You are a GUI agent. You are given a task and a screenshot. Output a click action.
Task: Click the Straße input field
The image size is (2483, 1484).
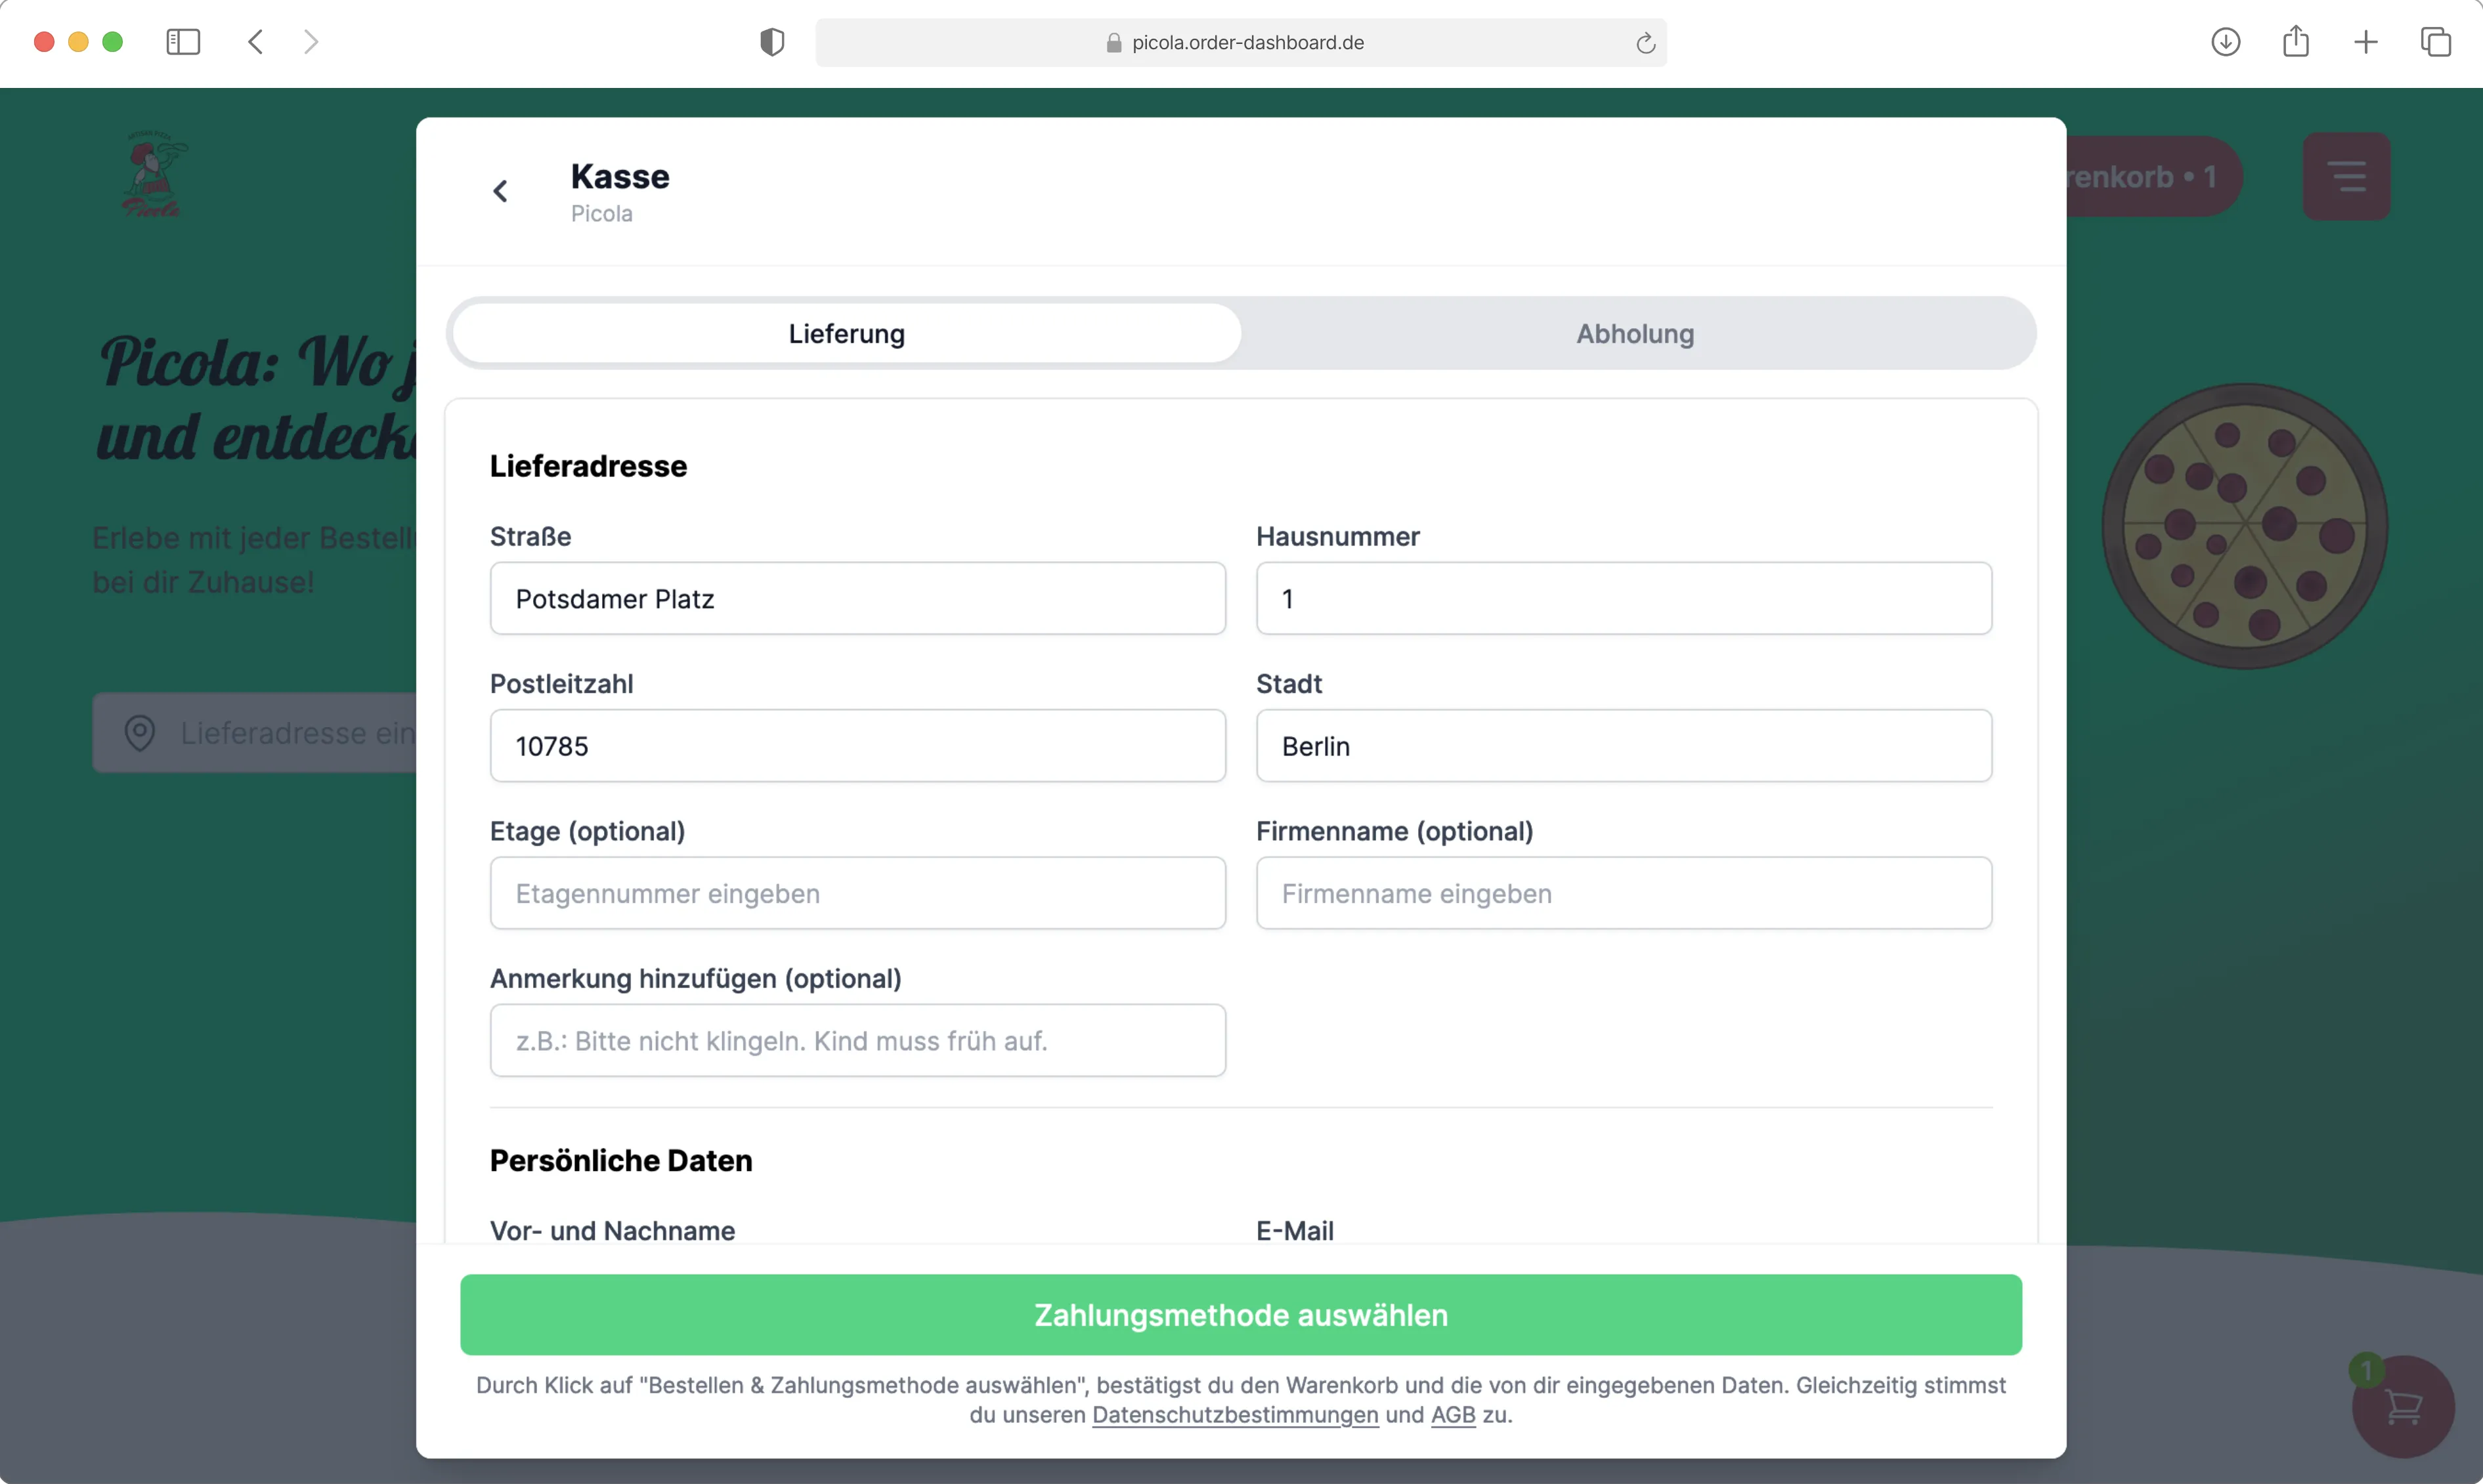857,599
